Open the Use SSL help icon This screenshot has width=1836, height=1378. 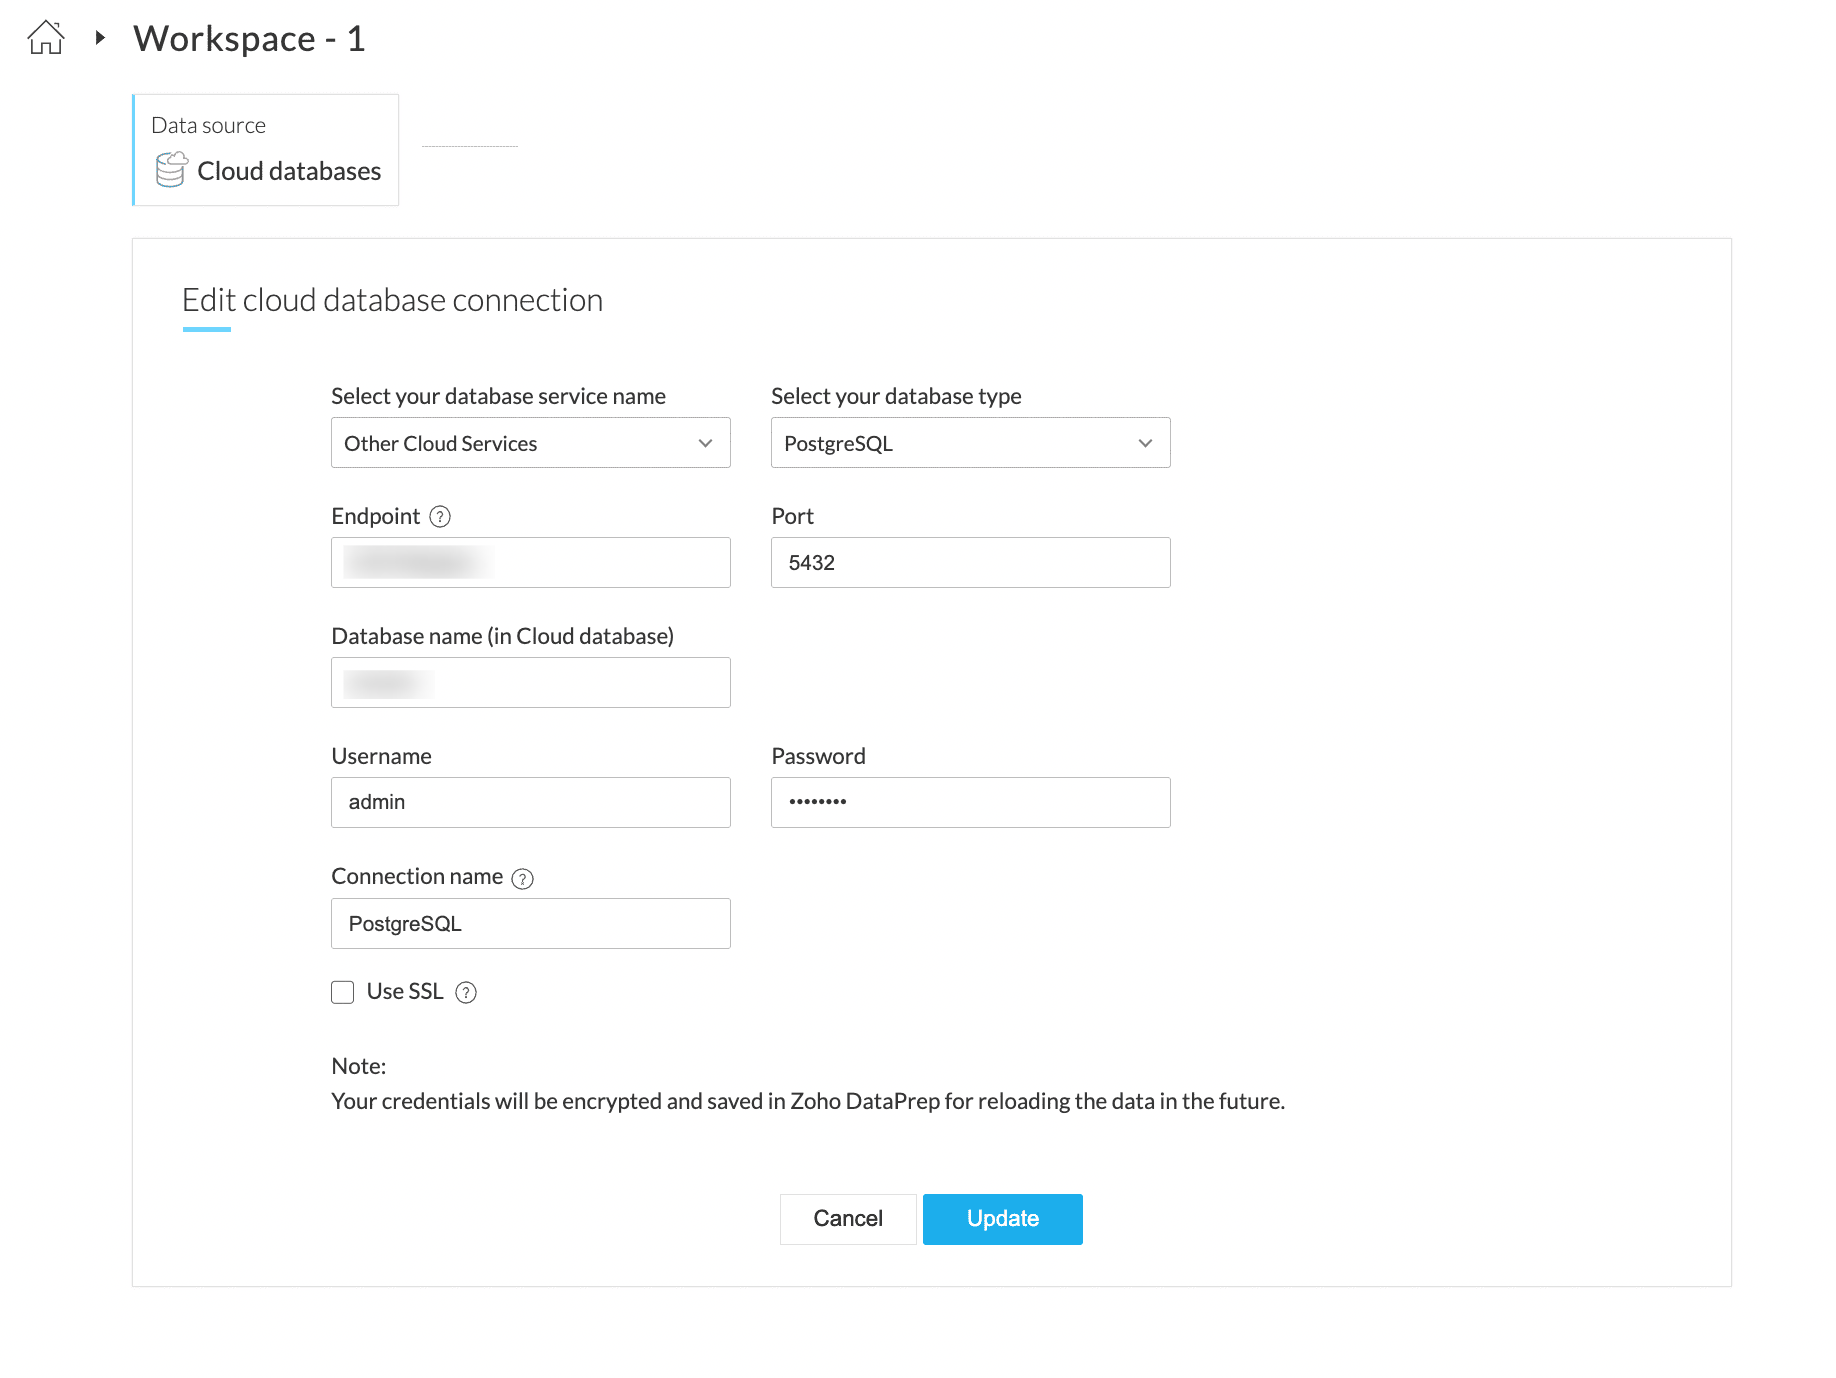(466, 992)
